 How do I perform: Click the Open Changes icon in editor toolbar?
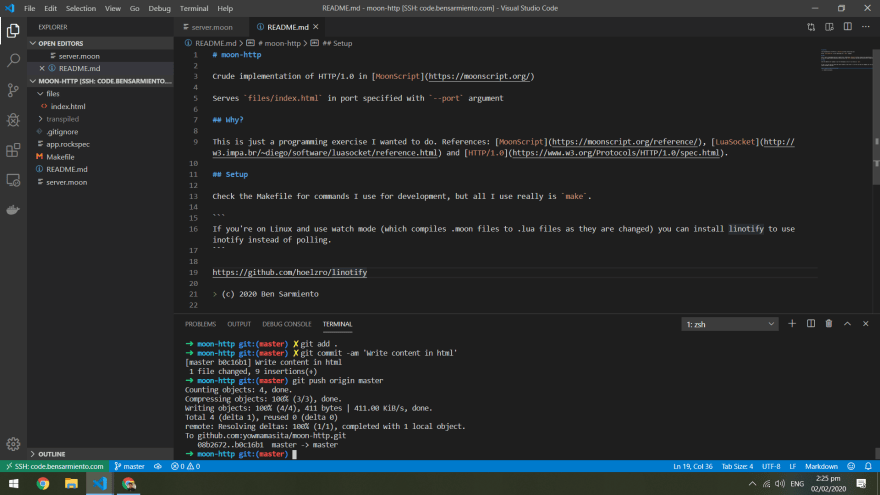pyautogui.click(x=811, y=27)
